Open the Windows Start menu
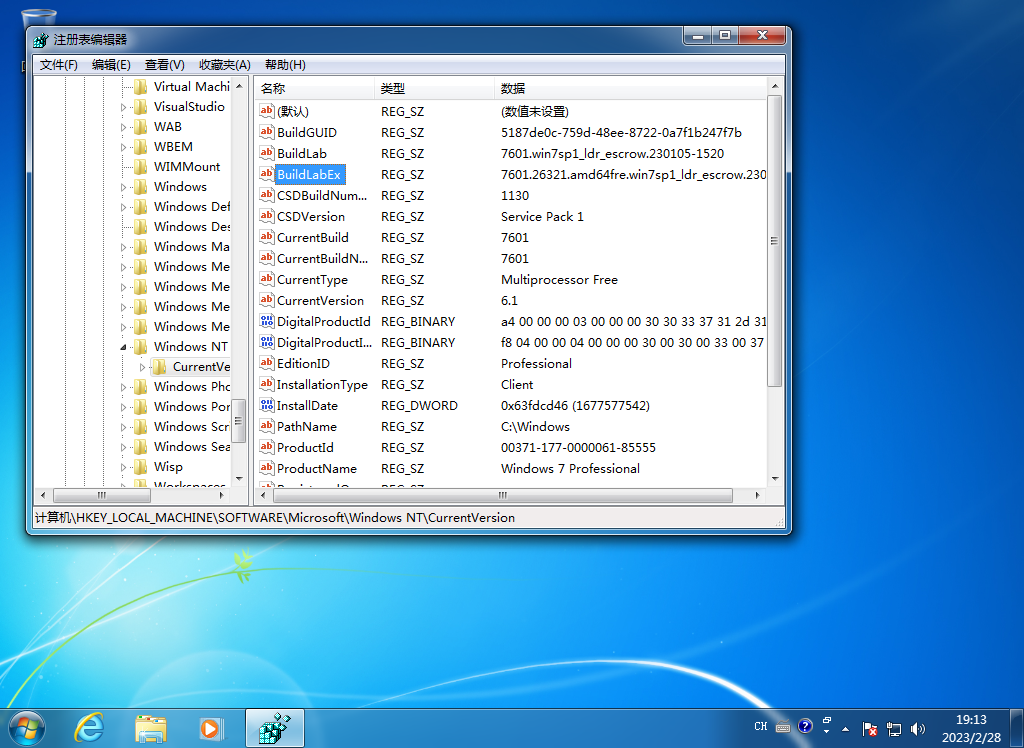 click(x=27, y=728)
